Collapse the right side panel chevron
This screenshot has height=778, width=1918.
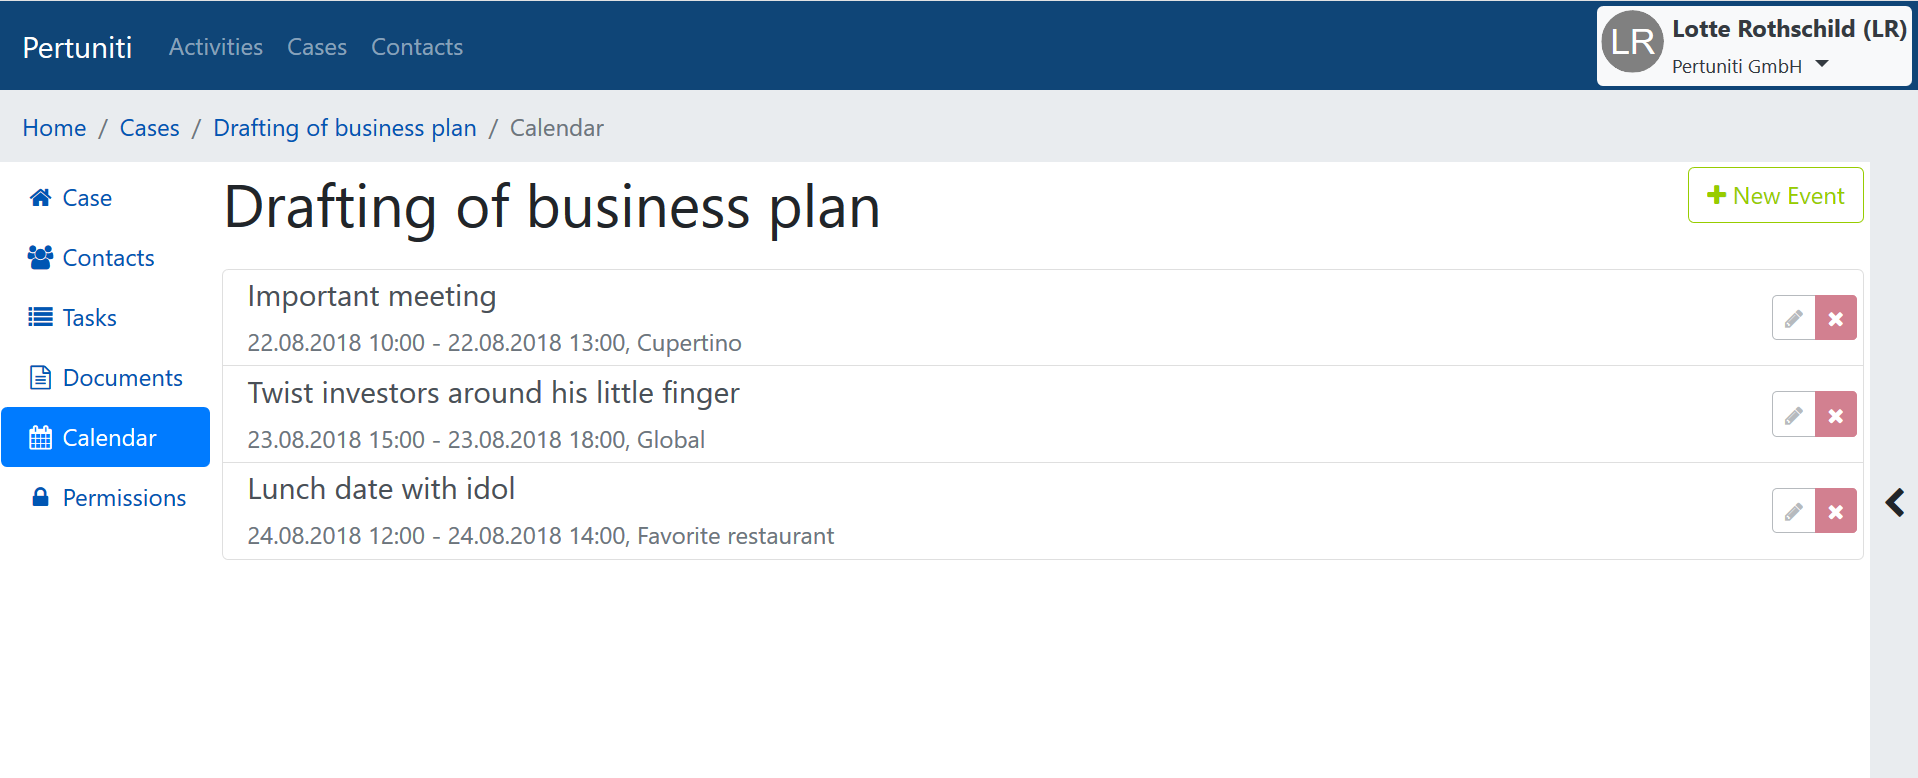[x=1895, y=502]
